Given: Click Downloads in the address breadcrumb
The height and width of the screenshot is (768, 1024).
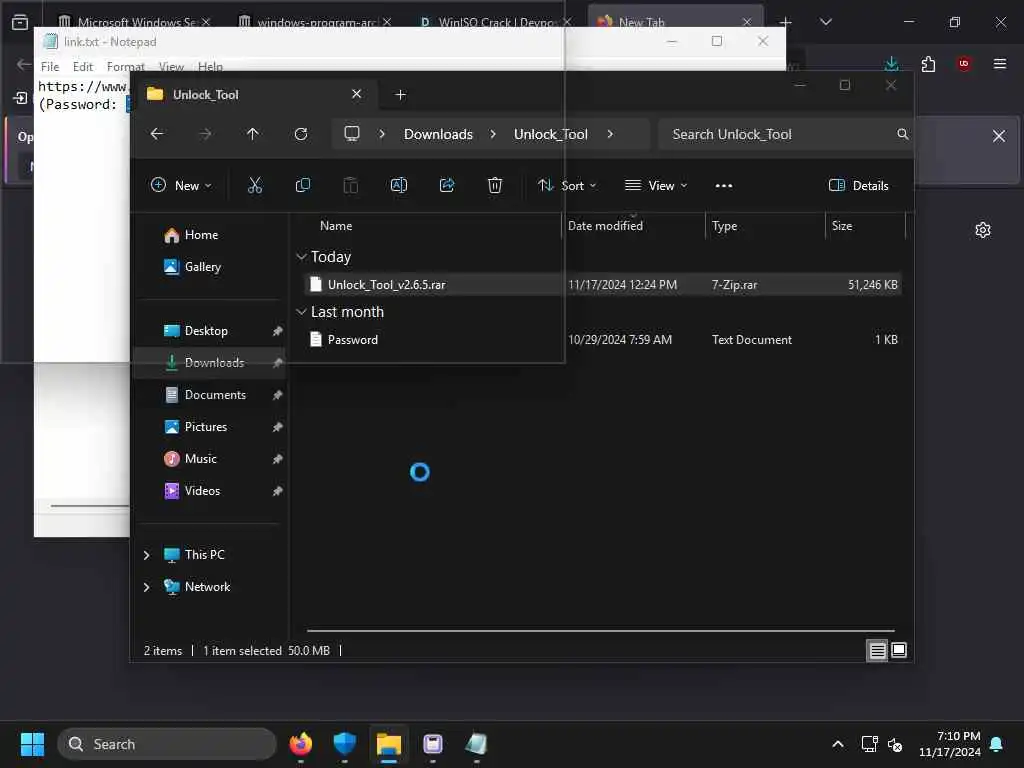Looking at the screenshot, I should (x=438, y=134).
